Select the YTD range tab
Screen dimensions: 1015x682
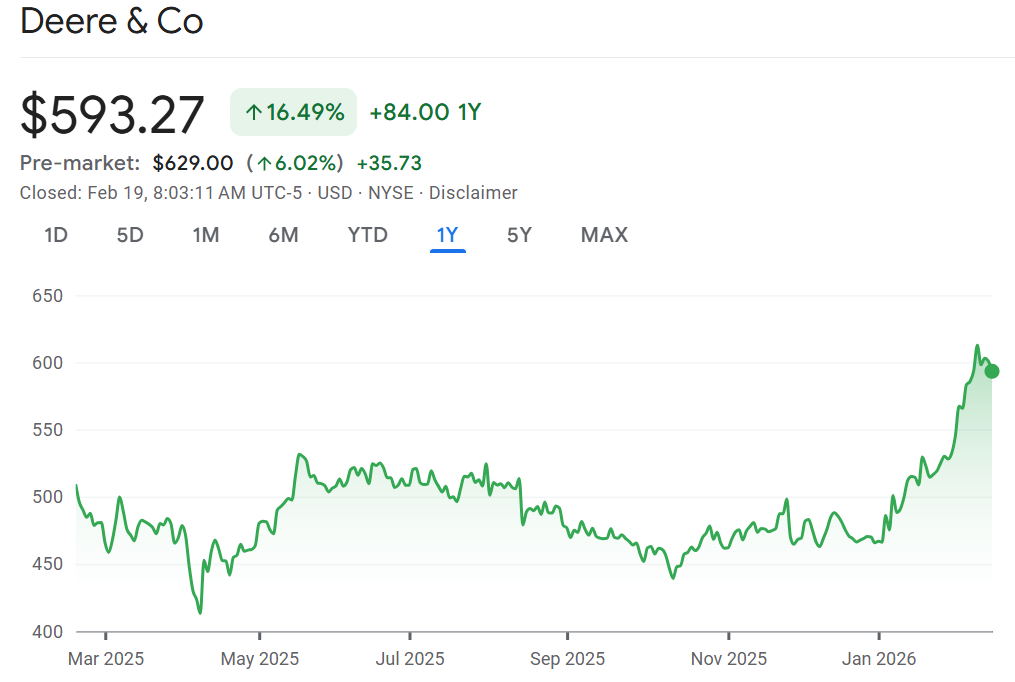coord(367,235)
